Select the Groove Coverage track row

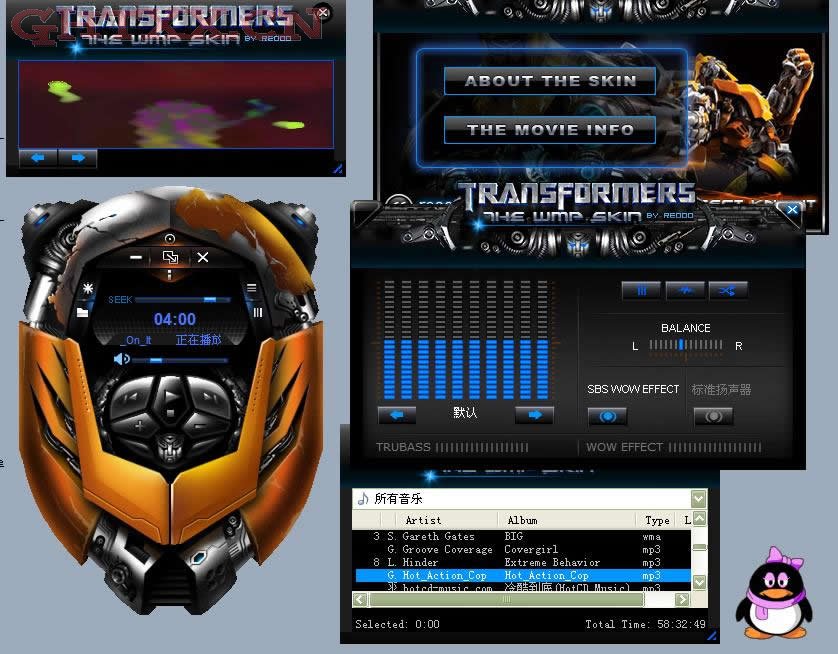pyautogui.click(x=522, y=549)
